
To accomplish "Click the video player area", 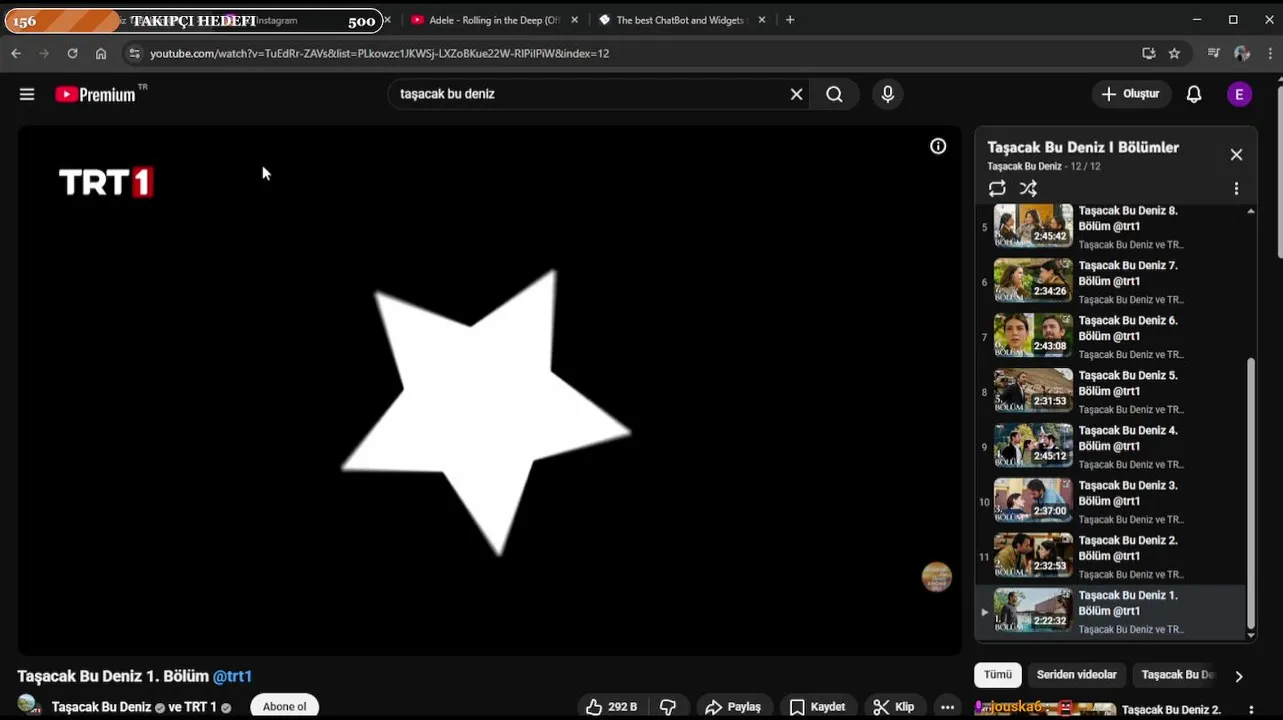I will pyautogui.click(x=489, y=390).
